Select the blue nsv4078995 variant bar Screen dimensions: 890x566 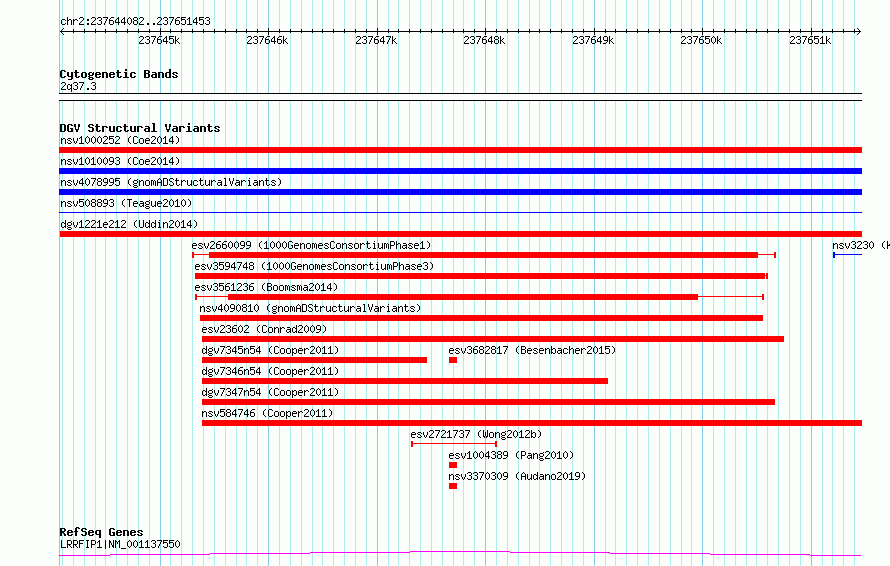(x=460, y=192)
